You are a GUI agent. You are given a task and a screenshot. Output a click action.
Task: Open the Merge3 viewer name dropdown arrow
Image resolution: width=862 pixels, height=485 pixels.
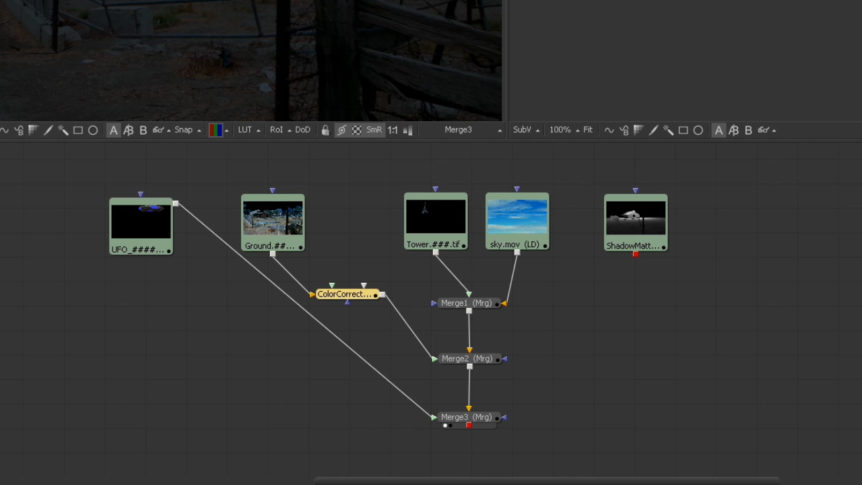(500, 131)
